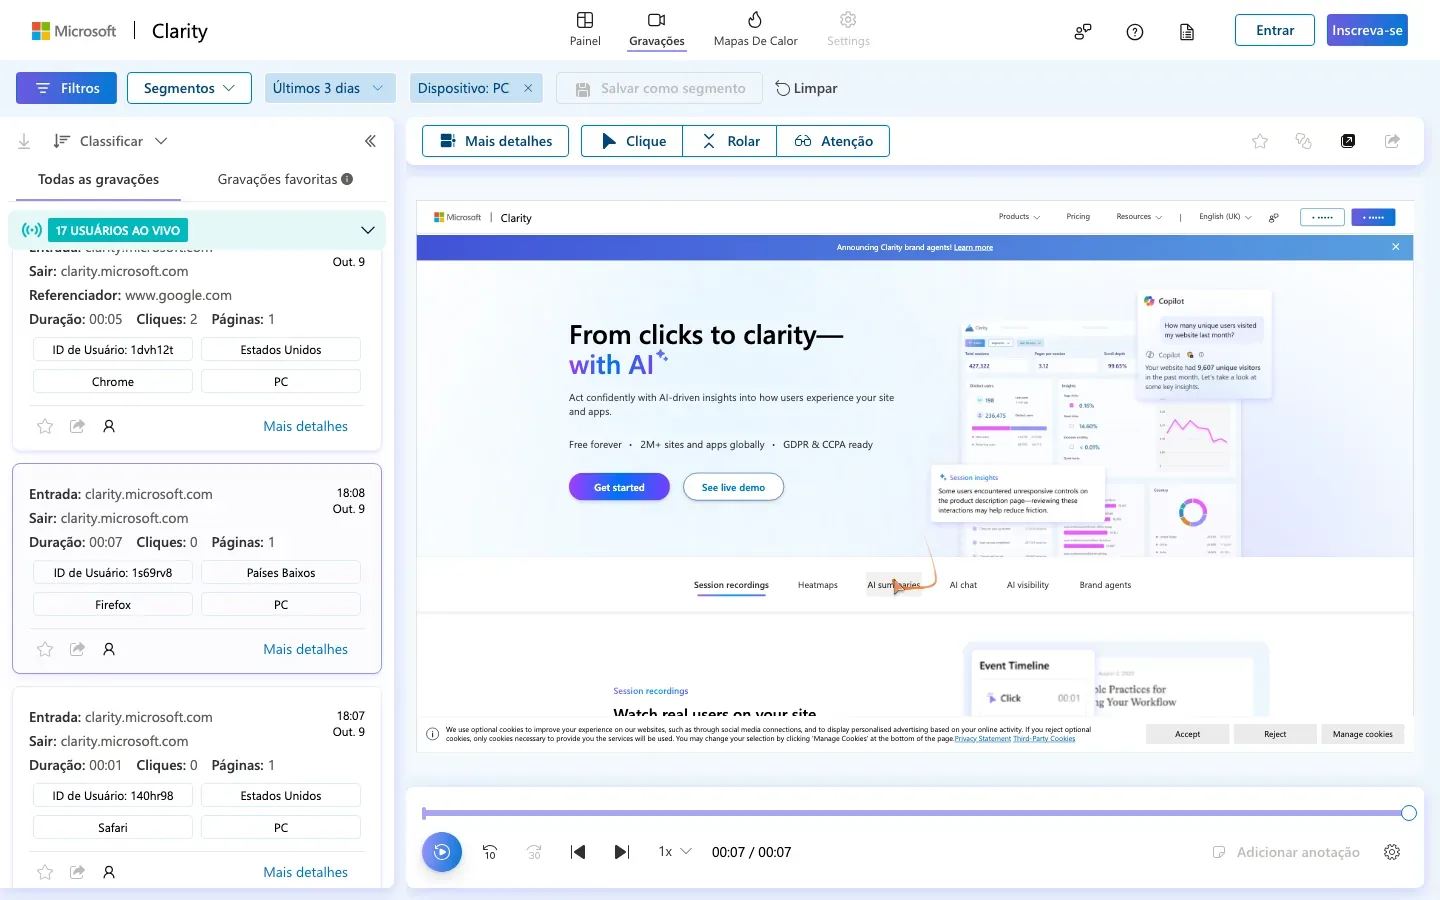Click Limpar to clear filters
This screenshot has width=1440, height=900.
click(x=806, y=88)
